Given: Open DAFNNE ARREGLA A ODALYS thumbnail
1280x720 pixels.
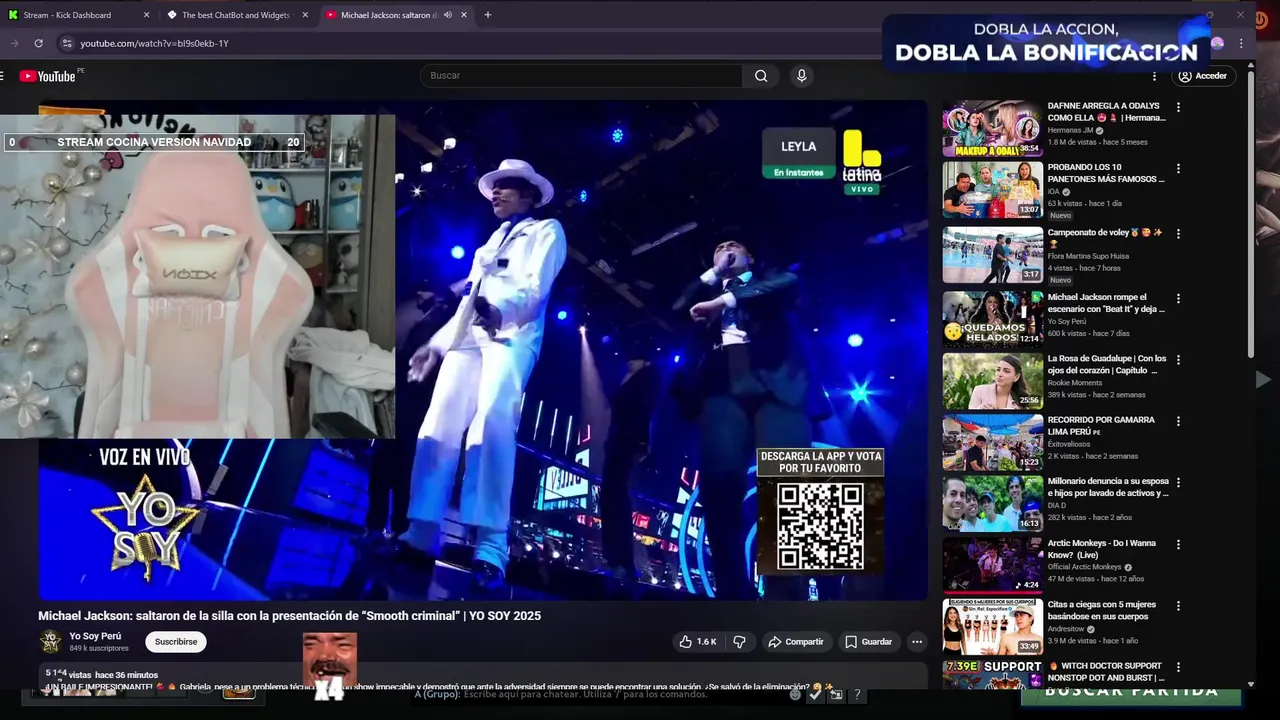Looking at the screenshot, I should point(993,128).
